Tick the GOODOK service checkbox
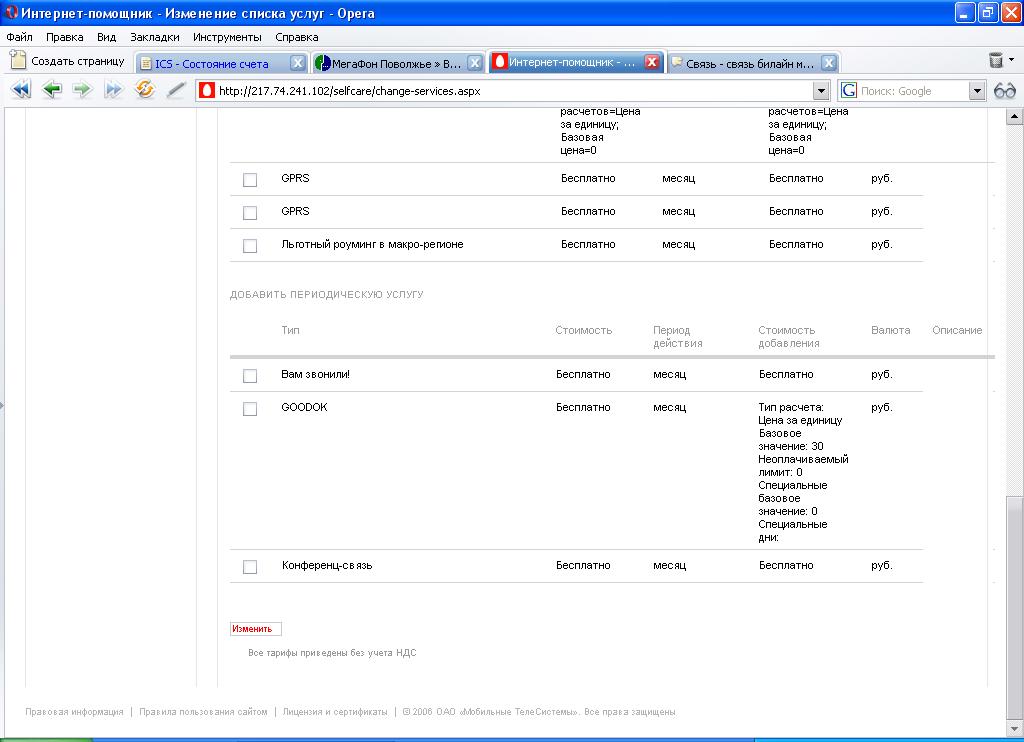Image resolution: width=1024 pixels, height=742 pixels. (x=250, y=409)
